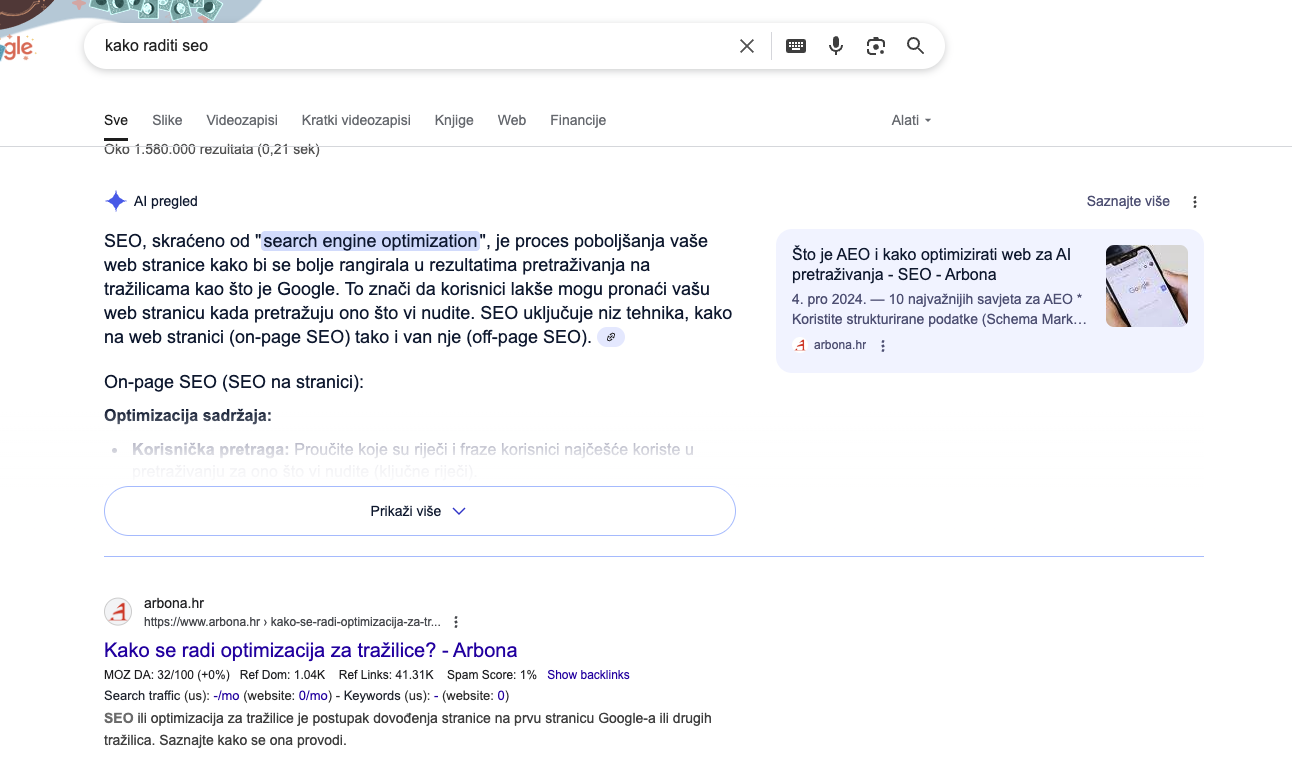Switch to the Web tab

click(512, 120)
